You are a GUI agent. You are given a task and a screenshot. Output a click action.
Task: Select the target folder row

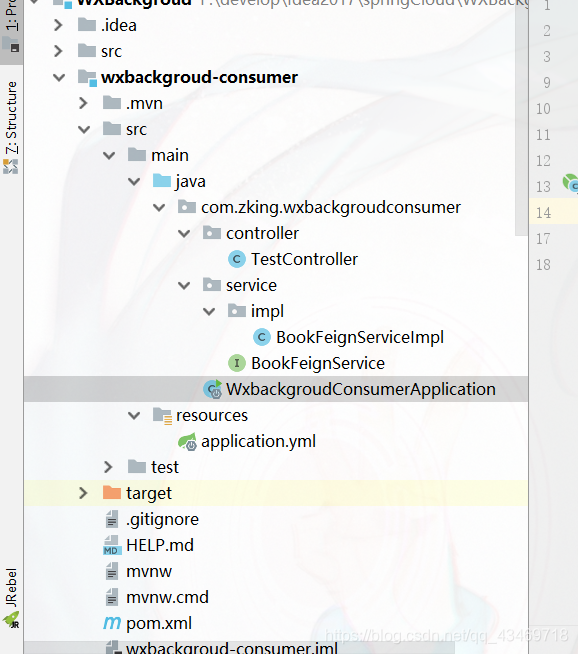point(276,493)
